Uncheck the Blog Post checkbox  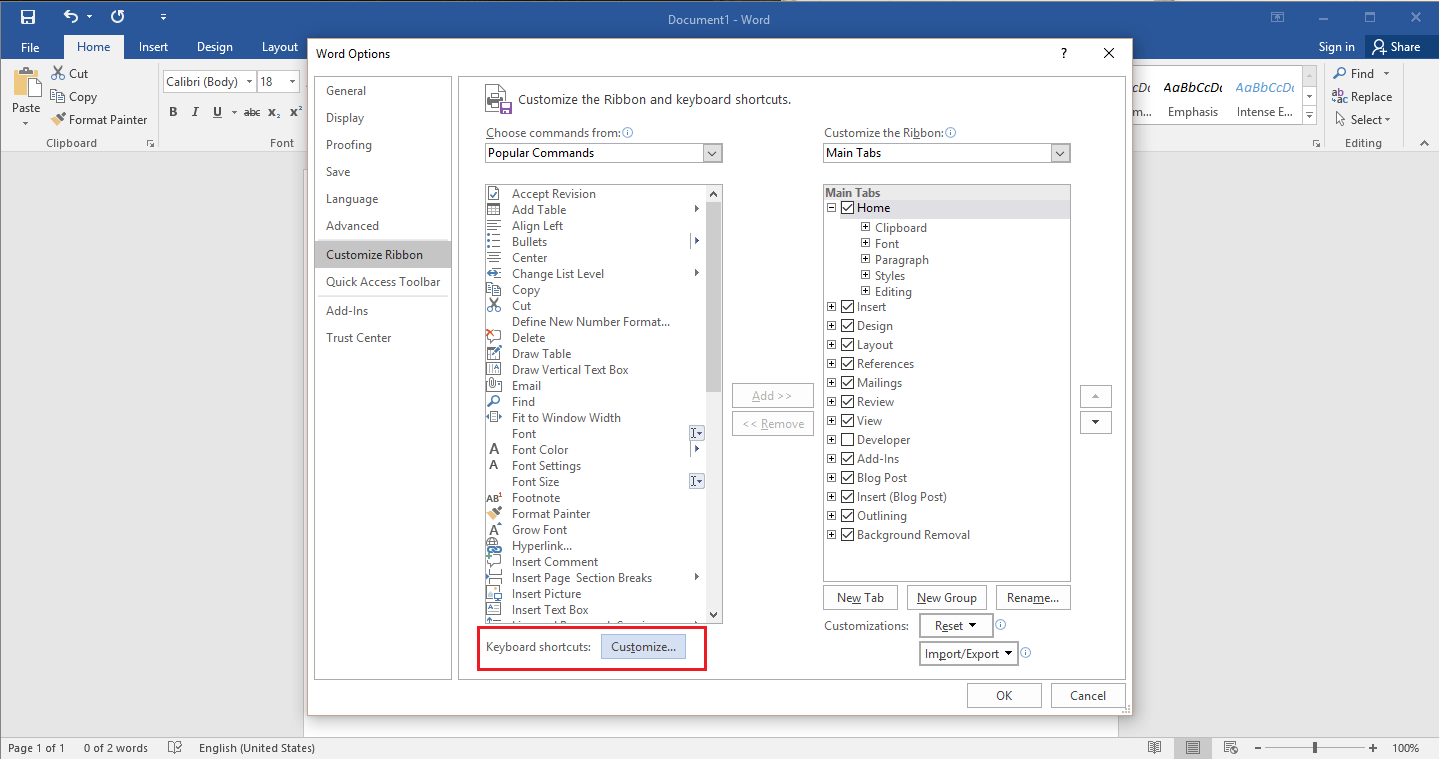[848, 478]
